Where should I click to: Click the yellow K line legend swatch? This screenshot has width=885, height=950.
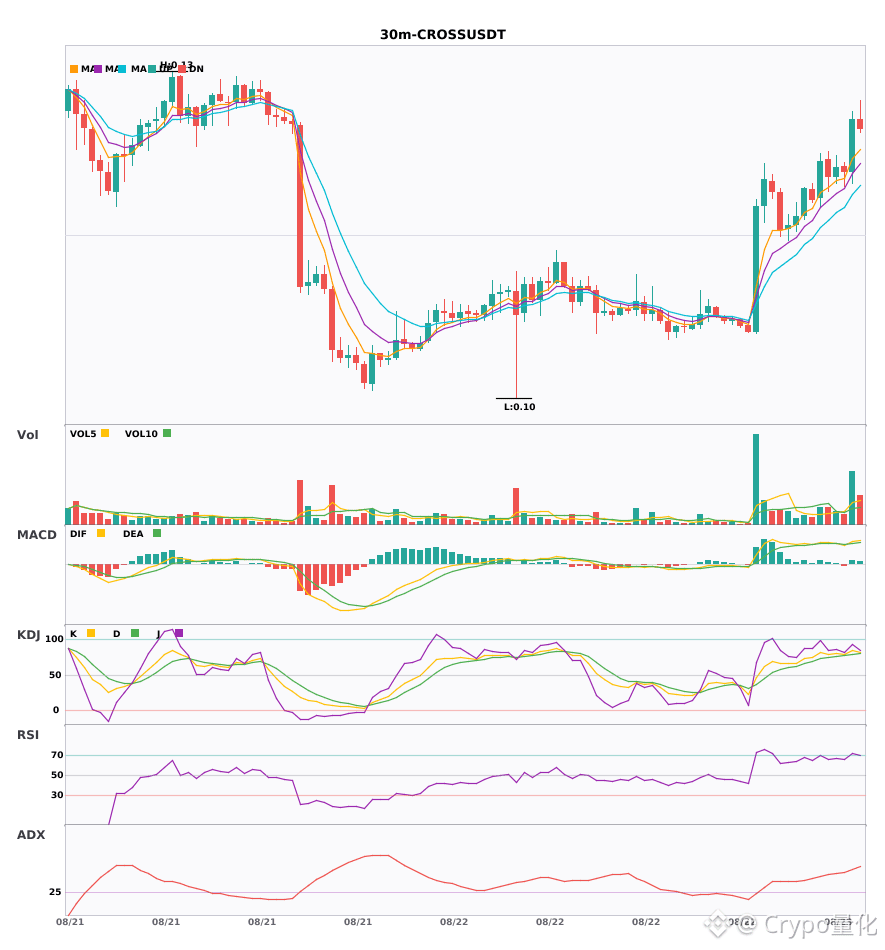pyautogui.click(x=91, y=633)
